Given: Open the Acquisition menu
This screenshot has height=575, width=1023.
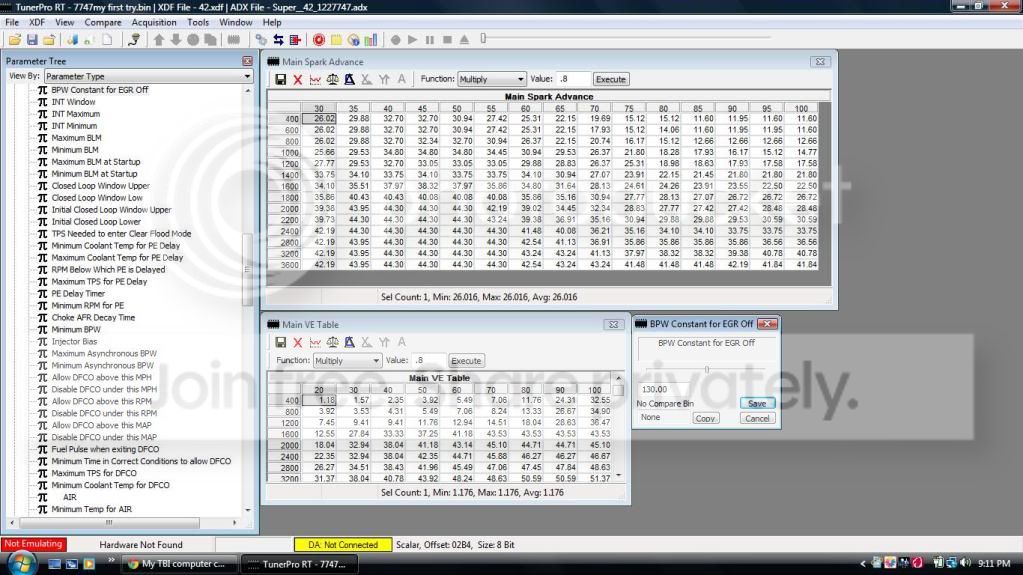Looking at the screenshot, I should [x=154, y=22].
